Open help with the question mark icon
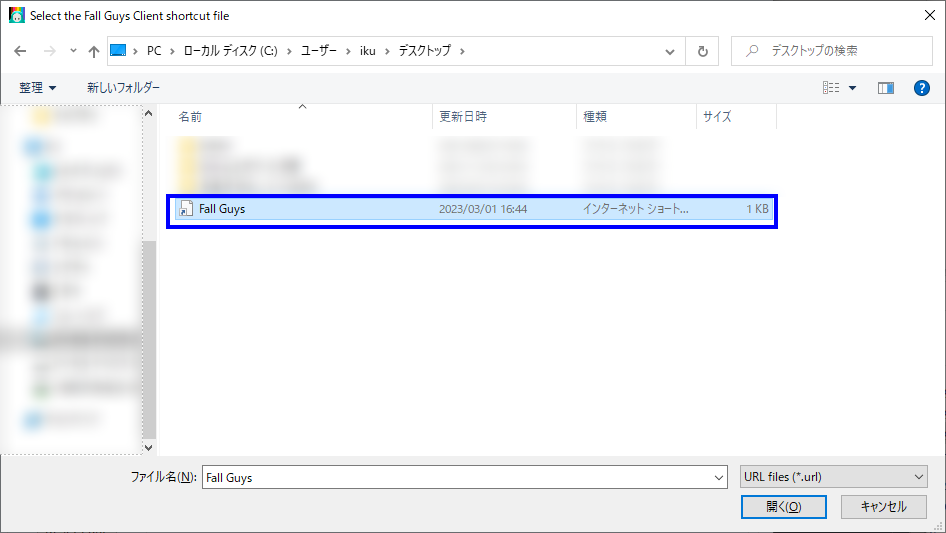 pyautogui.click(x=921, y=88)
